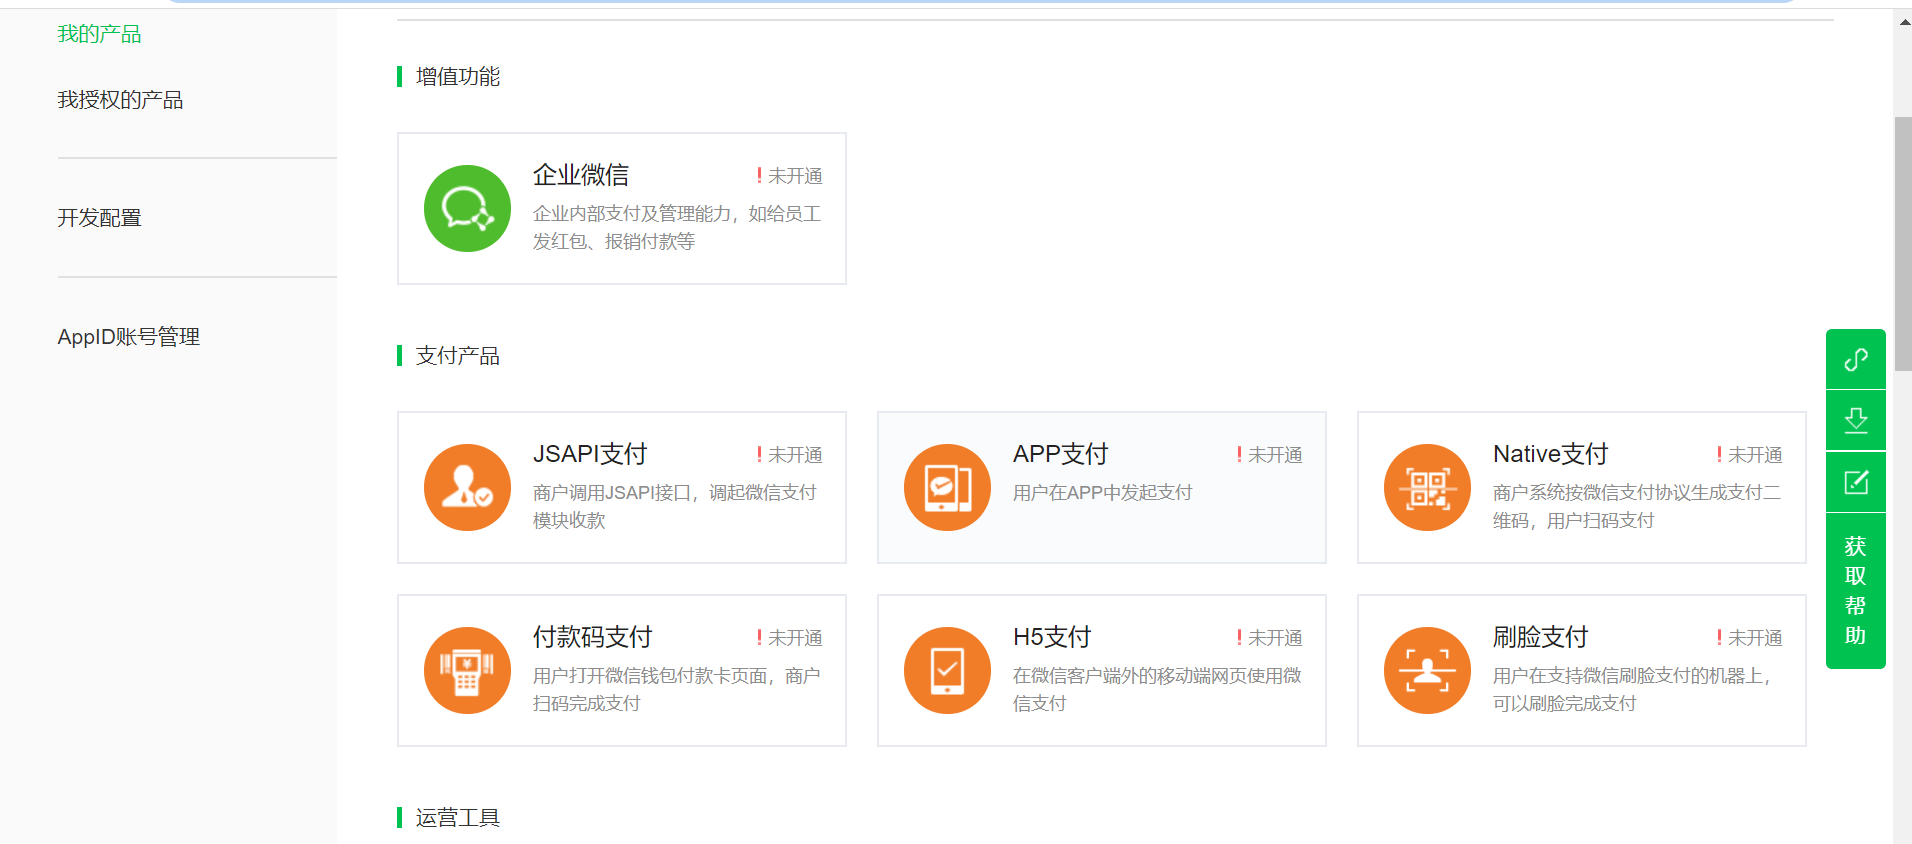
Task: Open the H5支付 product title
Action: coord(1052,637)
